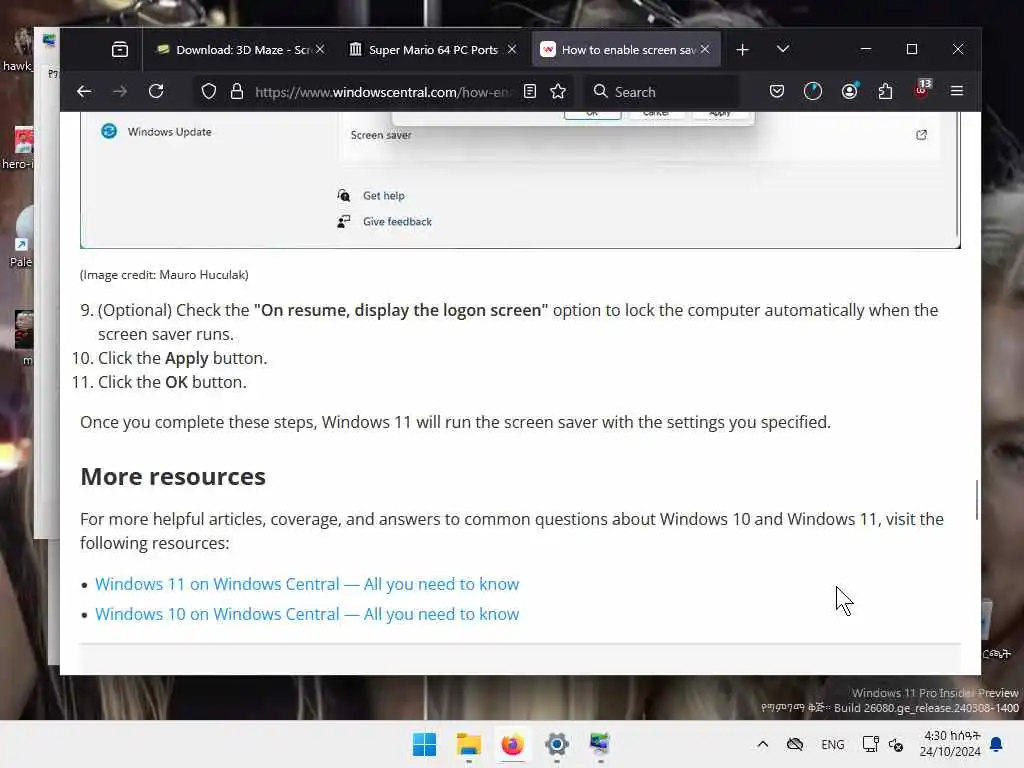Image resolution: width=1024 pixels, height=768 pixels.
Task: Click Windows Update in article screenshot
Action: click(x=156, y=131)
